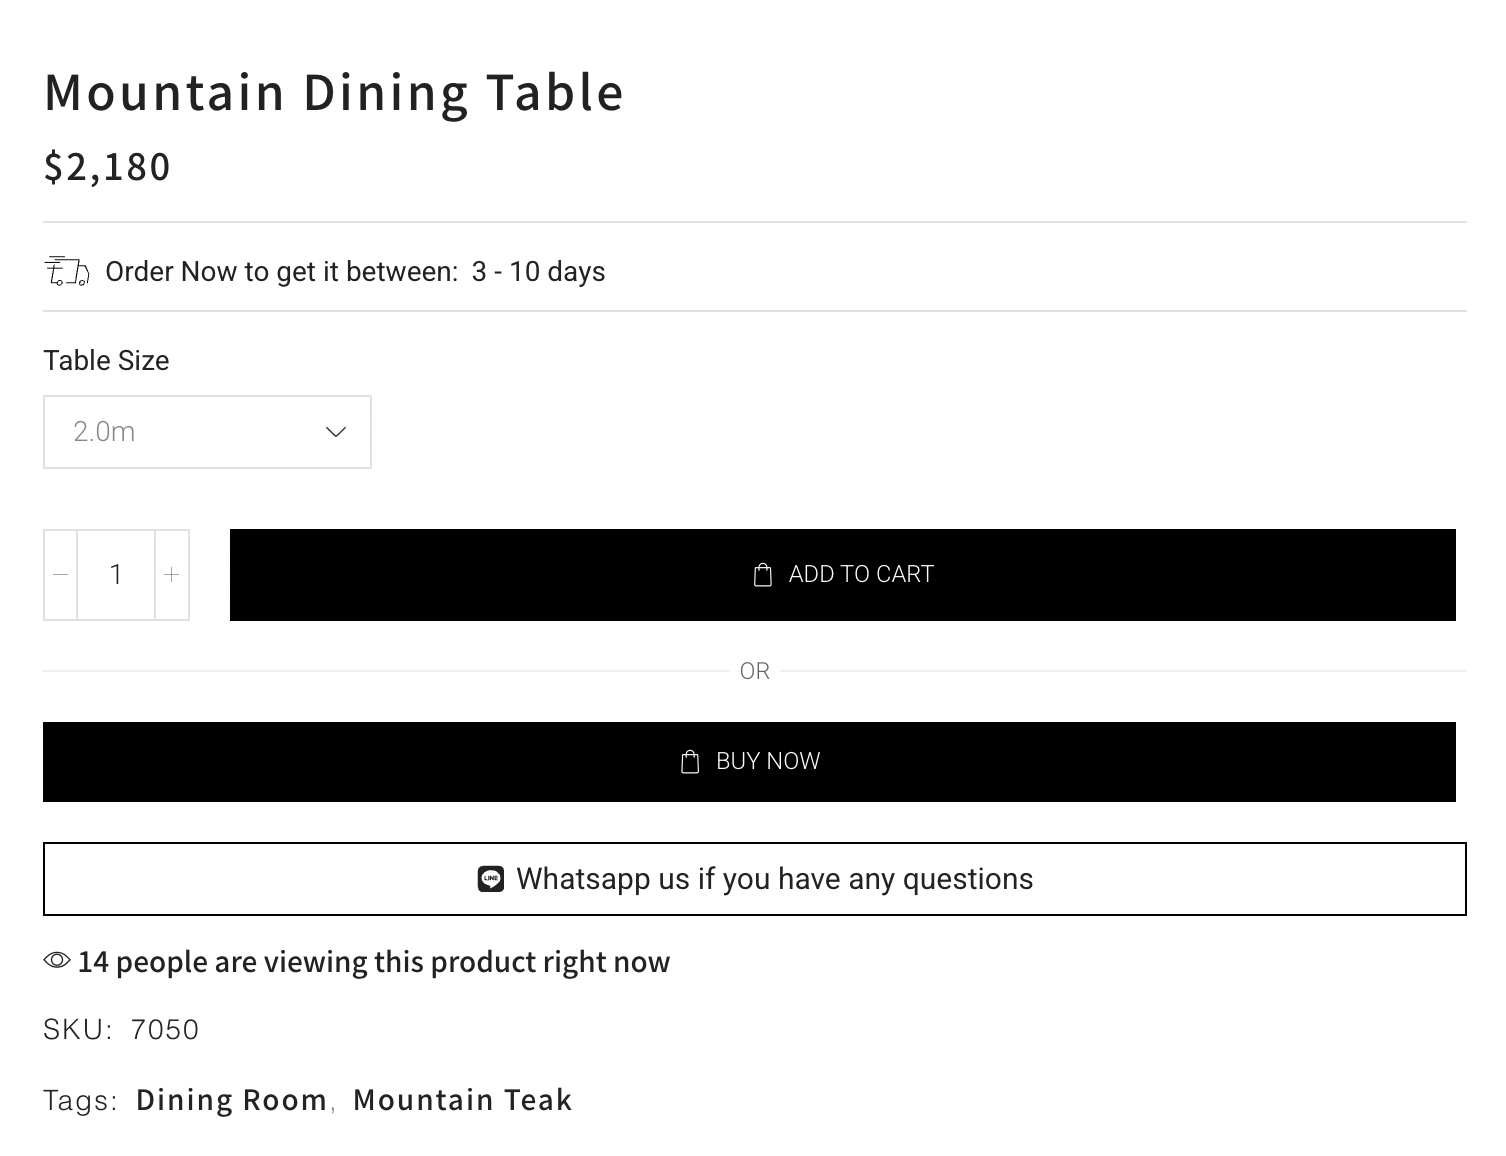
Task: Open the Mountain Teak tag
Action: pyautogui.click(x=463, y=1100)
